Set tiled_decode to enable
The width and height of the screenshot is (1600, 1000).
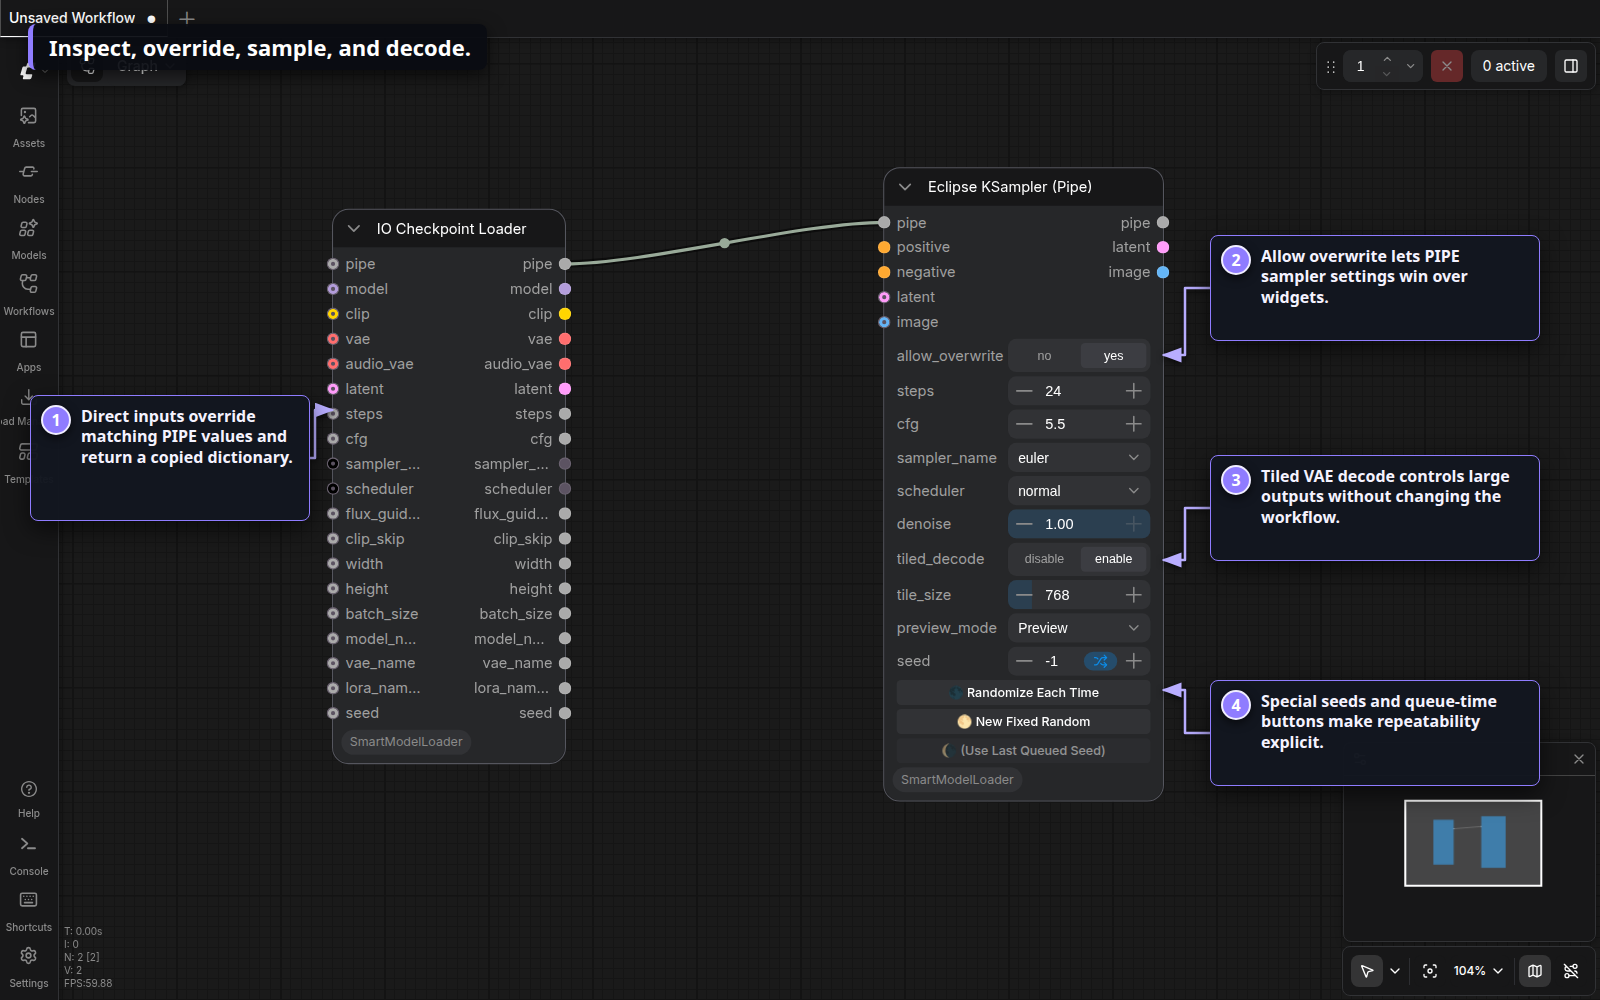coord(1113,559)
